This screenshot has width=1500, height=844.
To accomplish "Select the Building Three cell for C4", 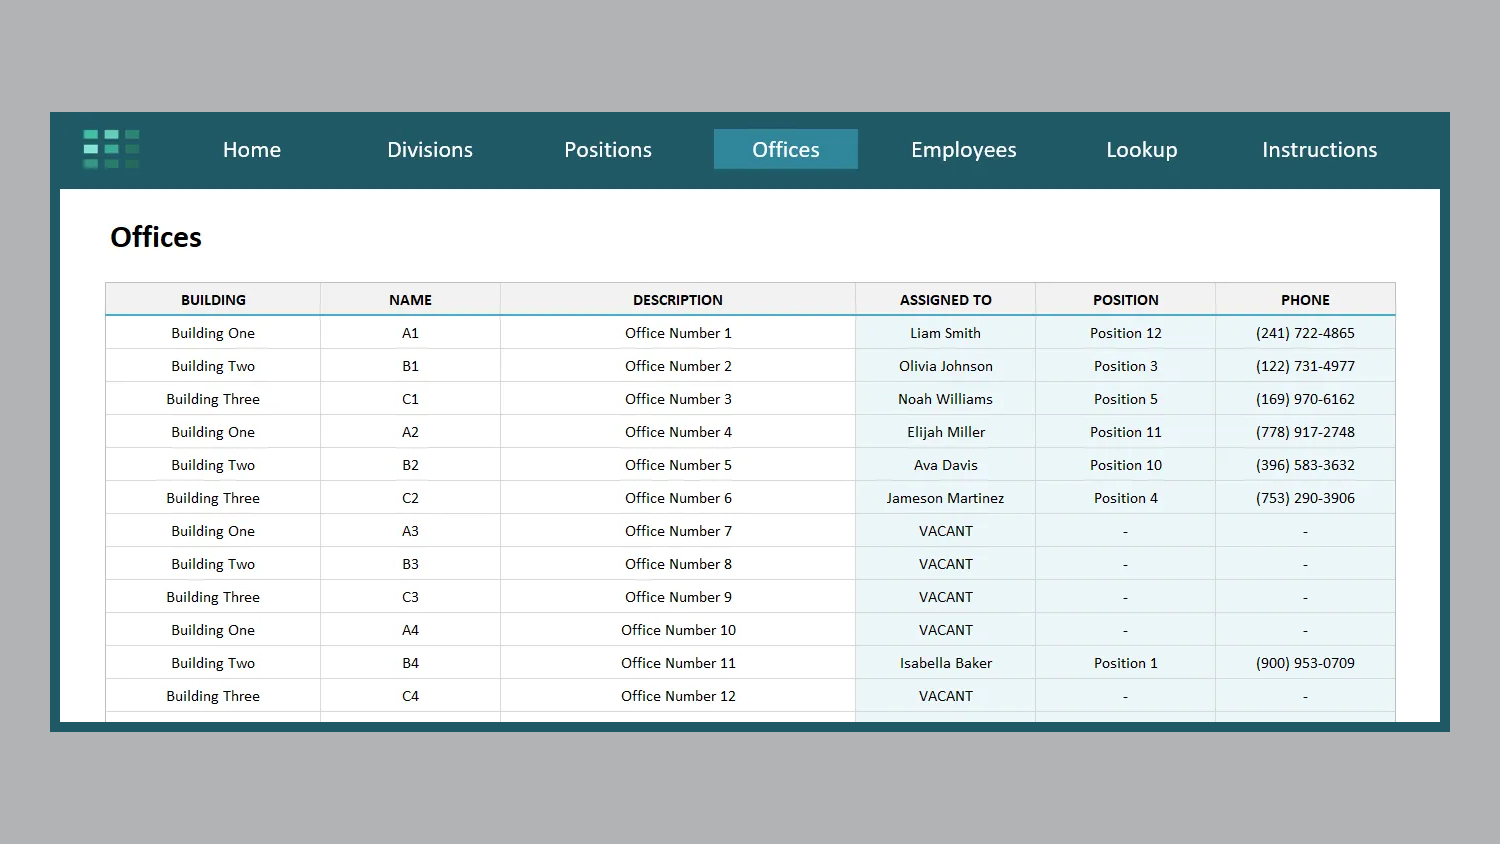I will tap(213, 696).
